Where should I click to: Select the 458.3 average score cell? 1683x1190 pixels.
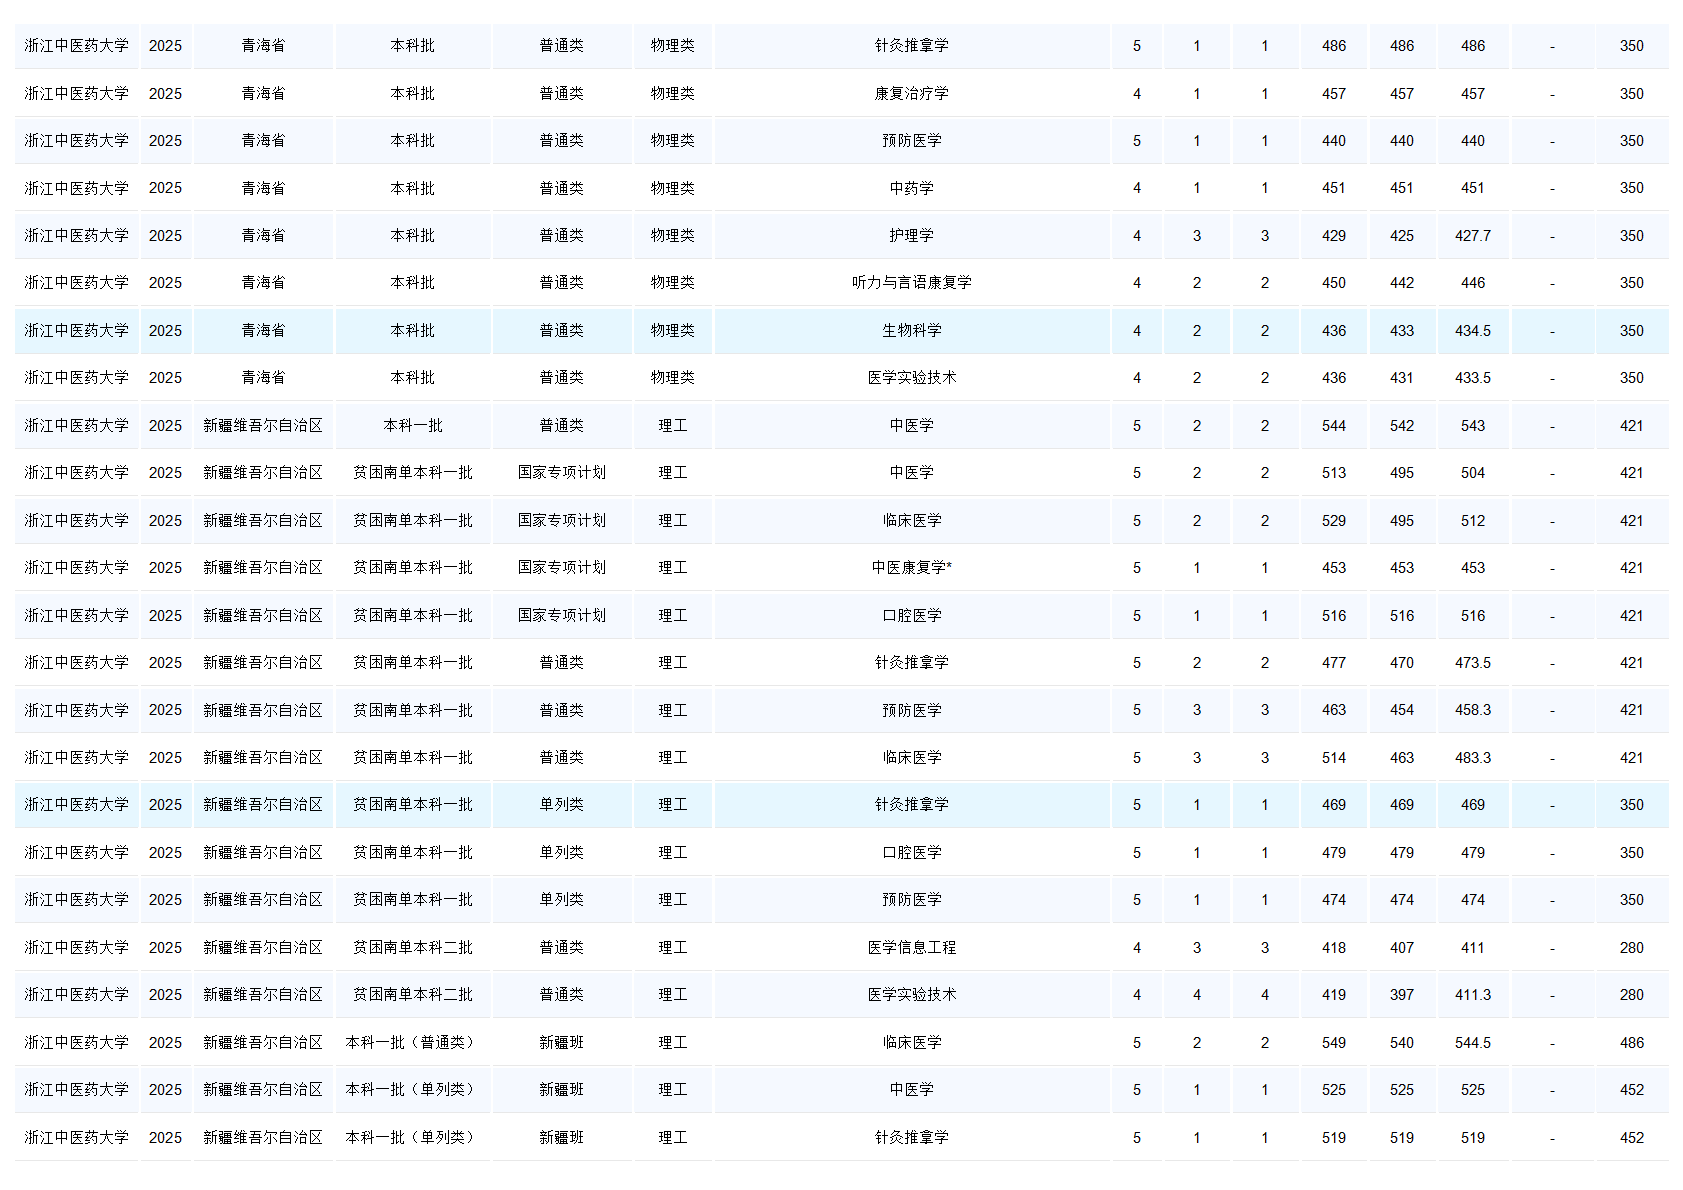point(1472,710)
